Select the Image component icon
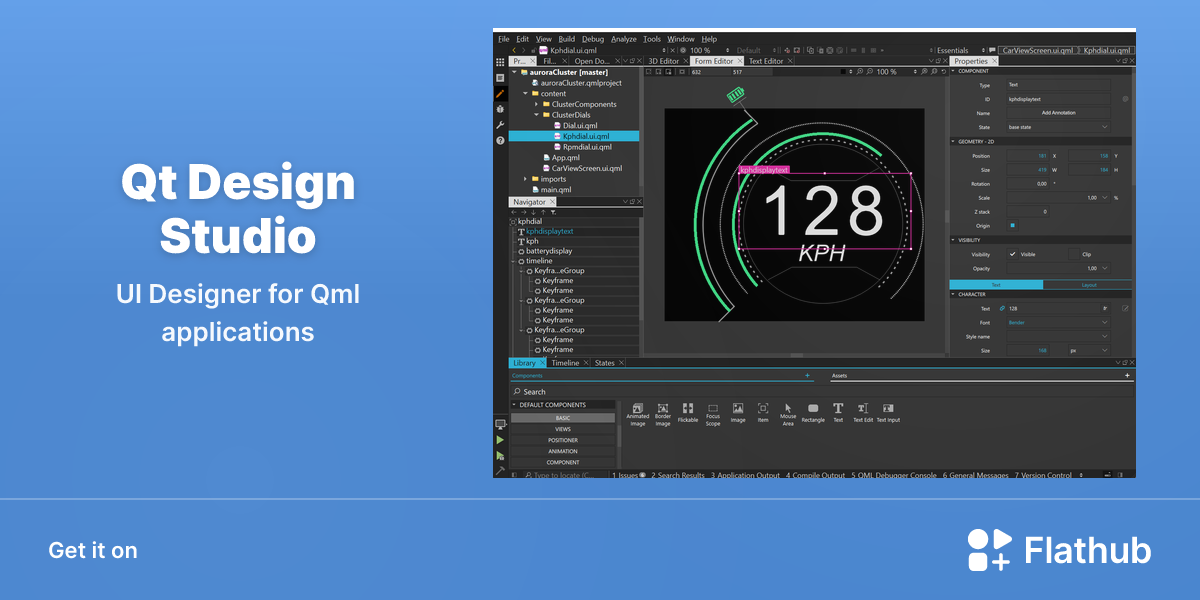The image size is (1200, 600). (738, 408)
